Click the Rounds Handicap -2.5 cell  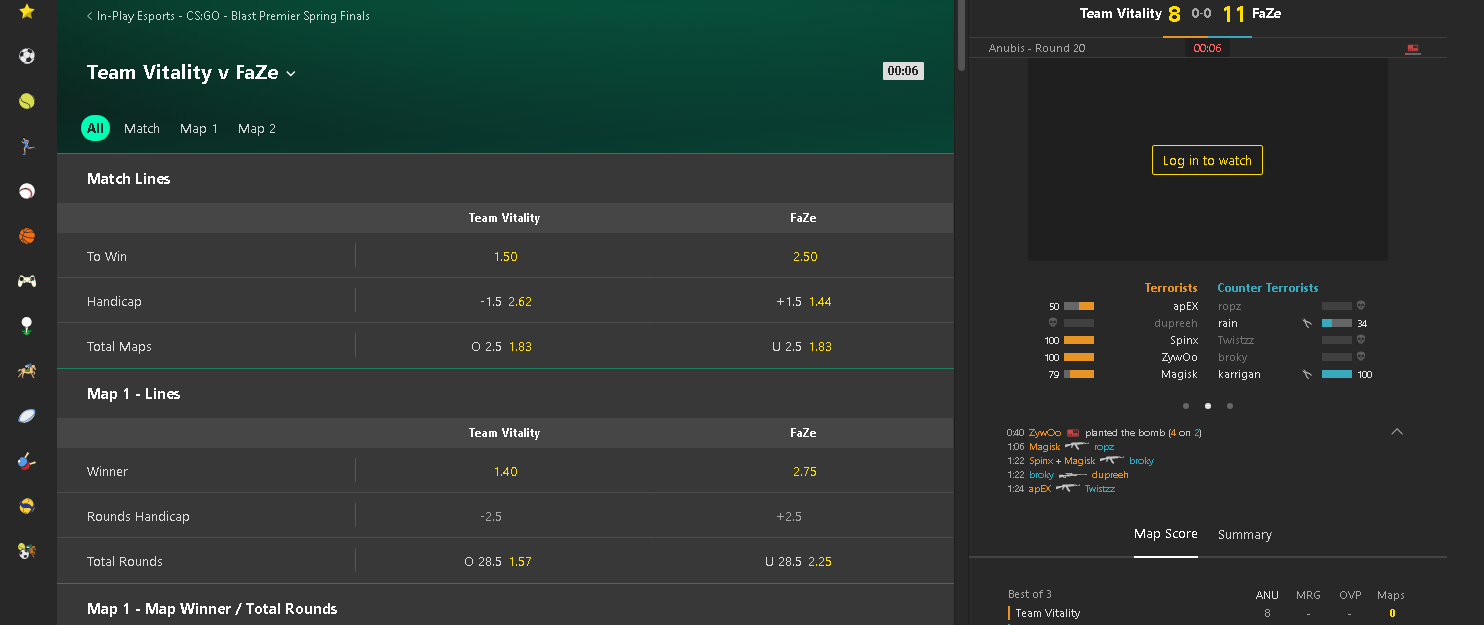coord(505,517)
